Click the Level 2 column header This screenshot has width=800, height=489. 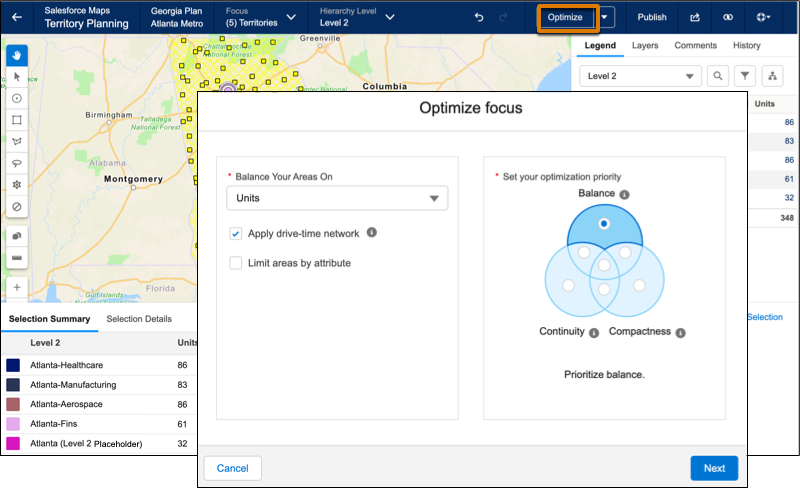pos(45,343)
